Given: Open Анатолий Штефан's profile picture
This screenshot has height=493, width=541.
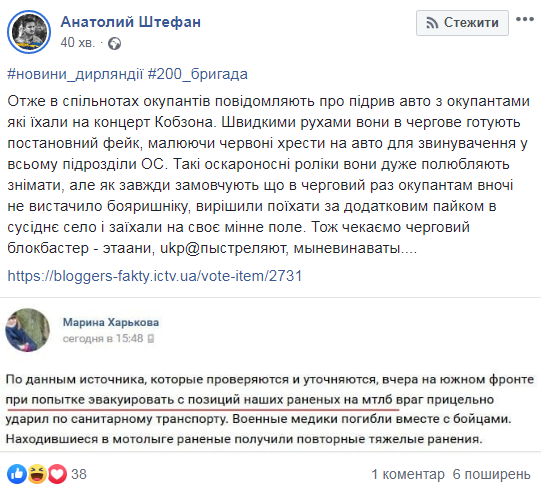Looking at the screenshot, I should 29,32.
